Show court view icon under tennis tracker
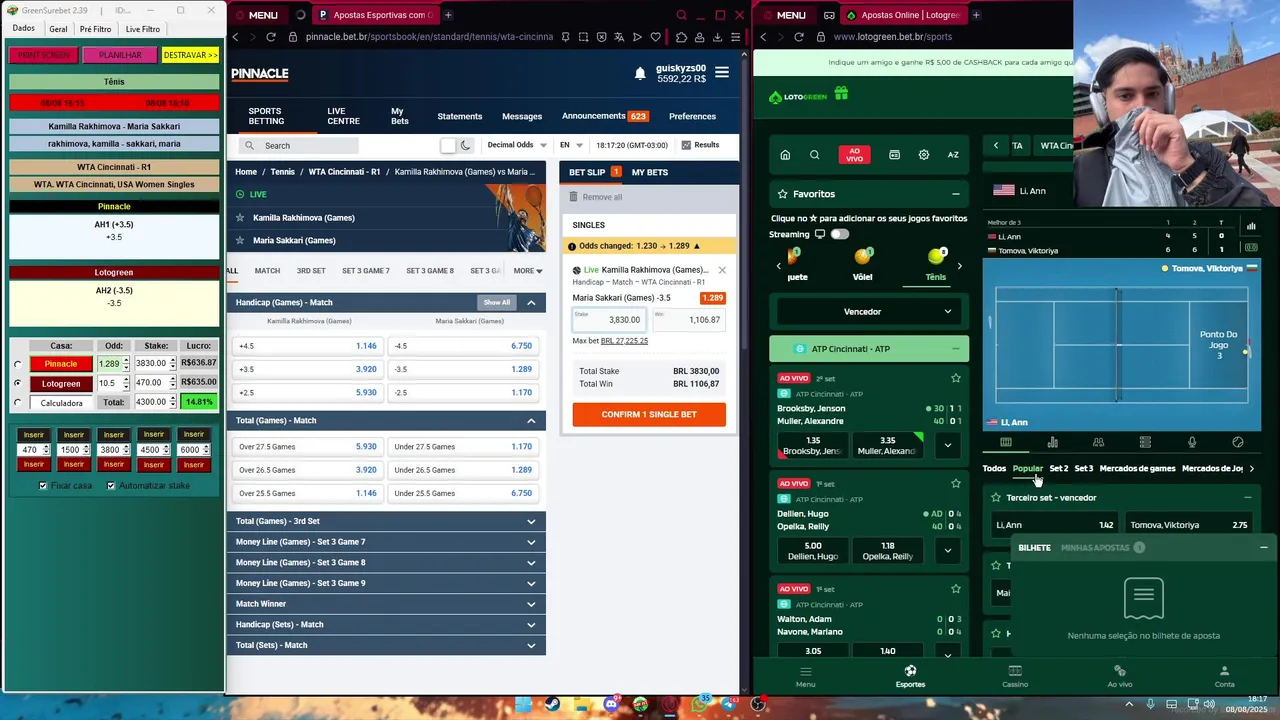Image resolution: width=1280 pixels, height=720 pixels. click(1006, 442)
